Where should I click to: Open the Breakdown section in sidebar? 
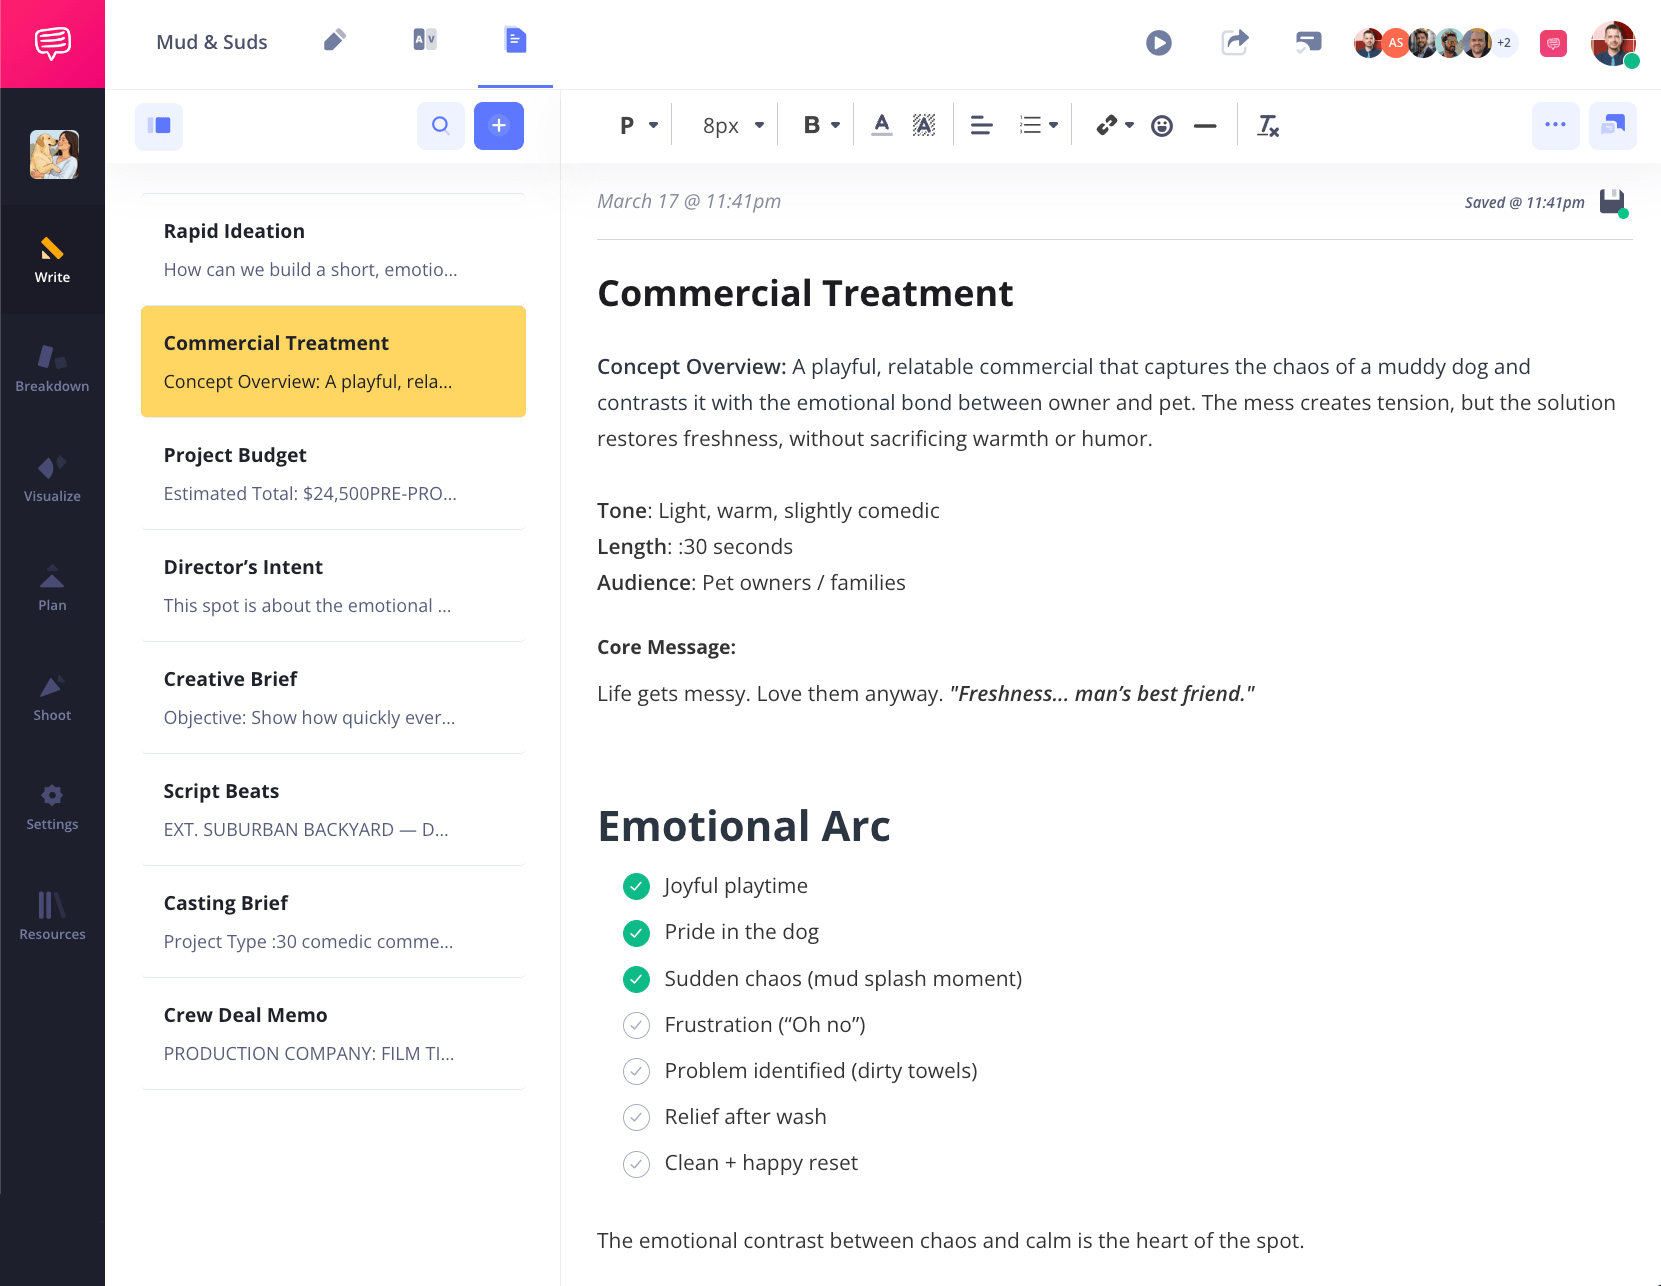click(x=52, y=368)
